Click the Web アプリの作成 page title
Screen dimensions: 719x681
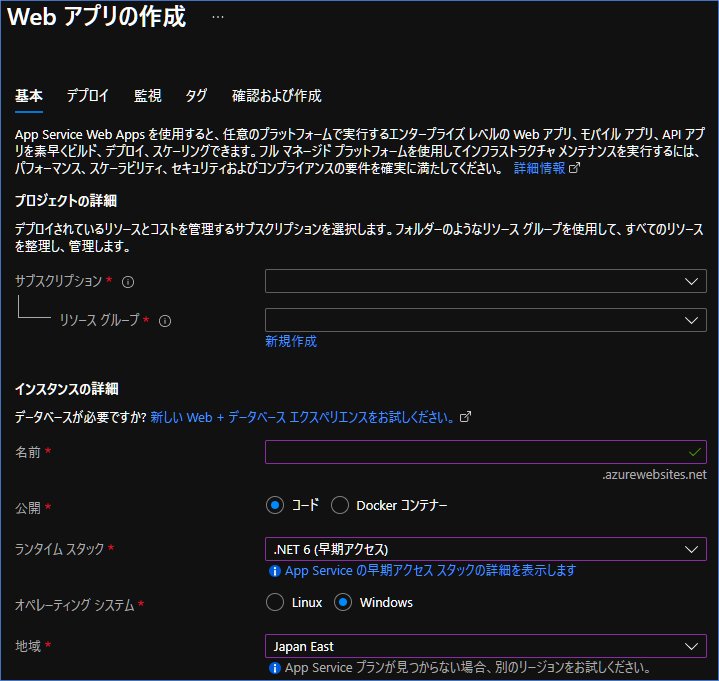point(97,17)
